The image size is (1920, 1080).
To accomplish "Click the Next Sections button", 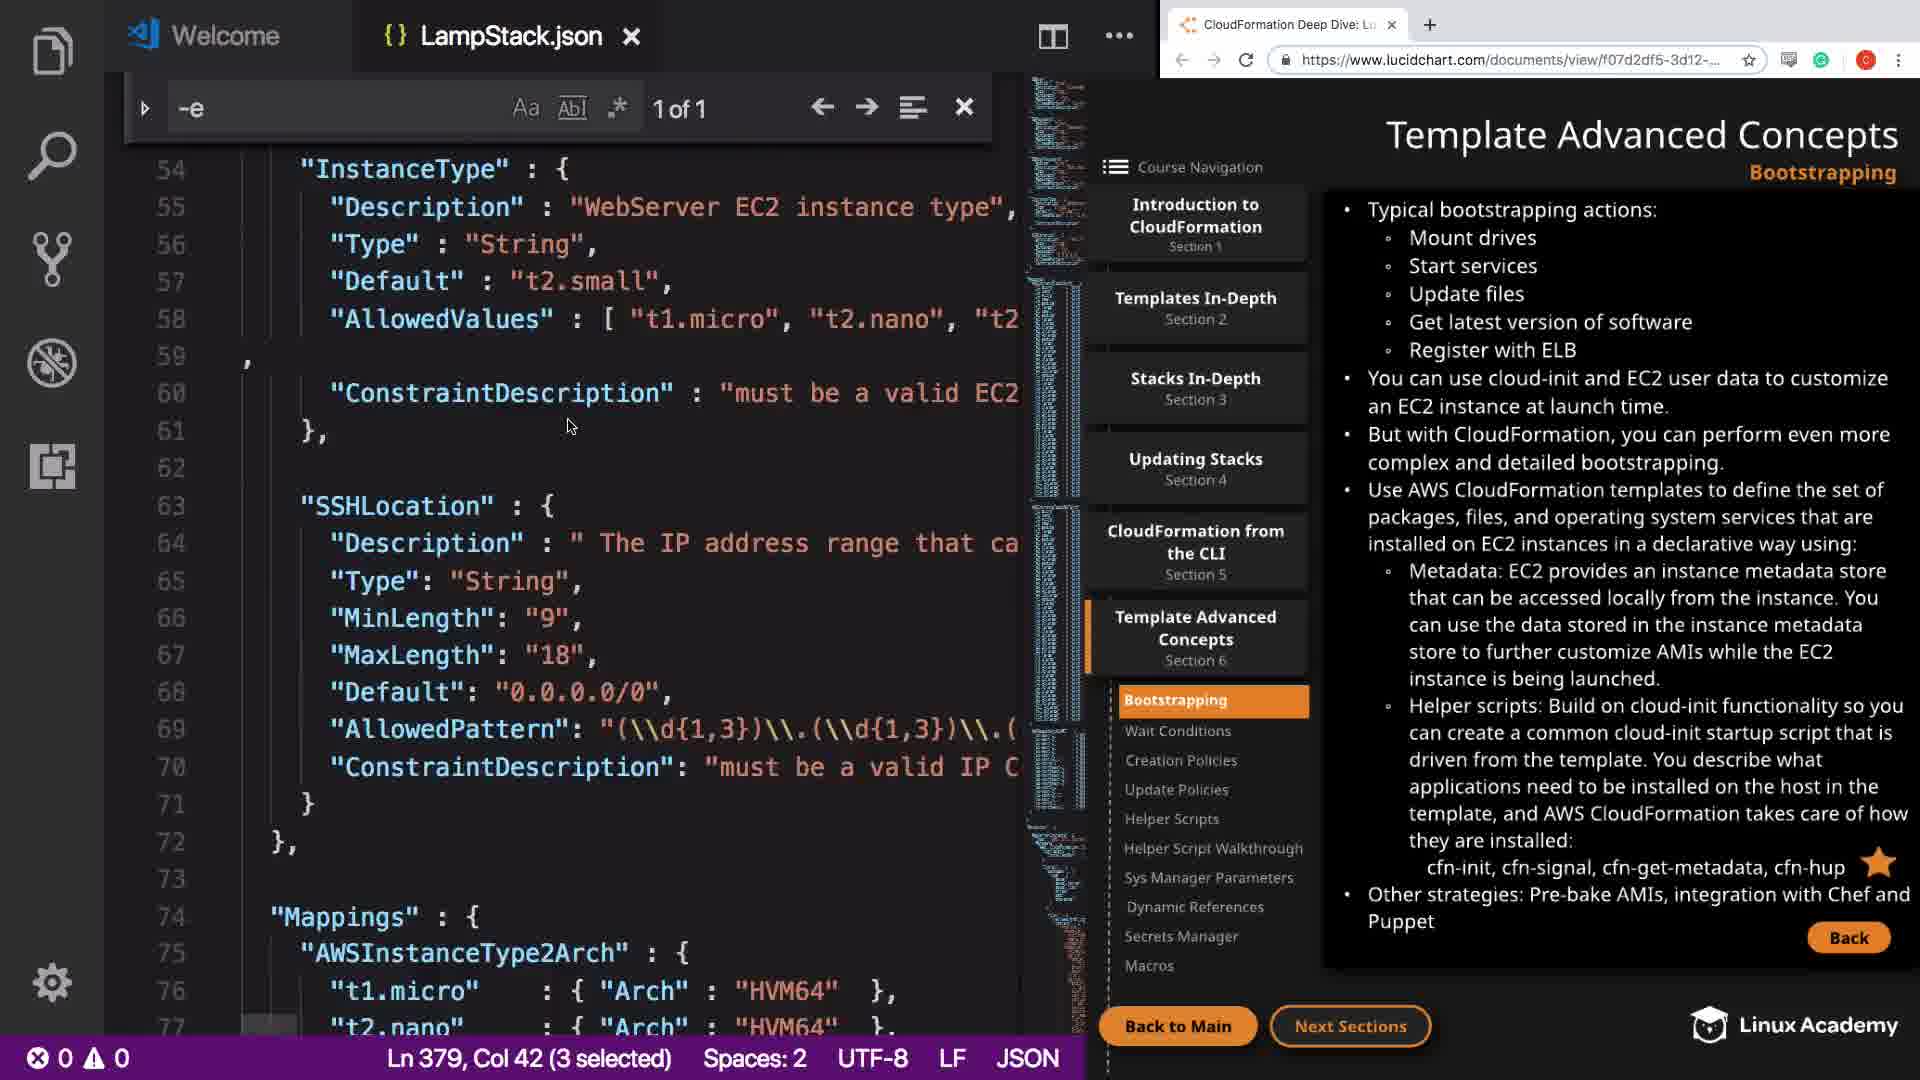I will 1350,1026.
